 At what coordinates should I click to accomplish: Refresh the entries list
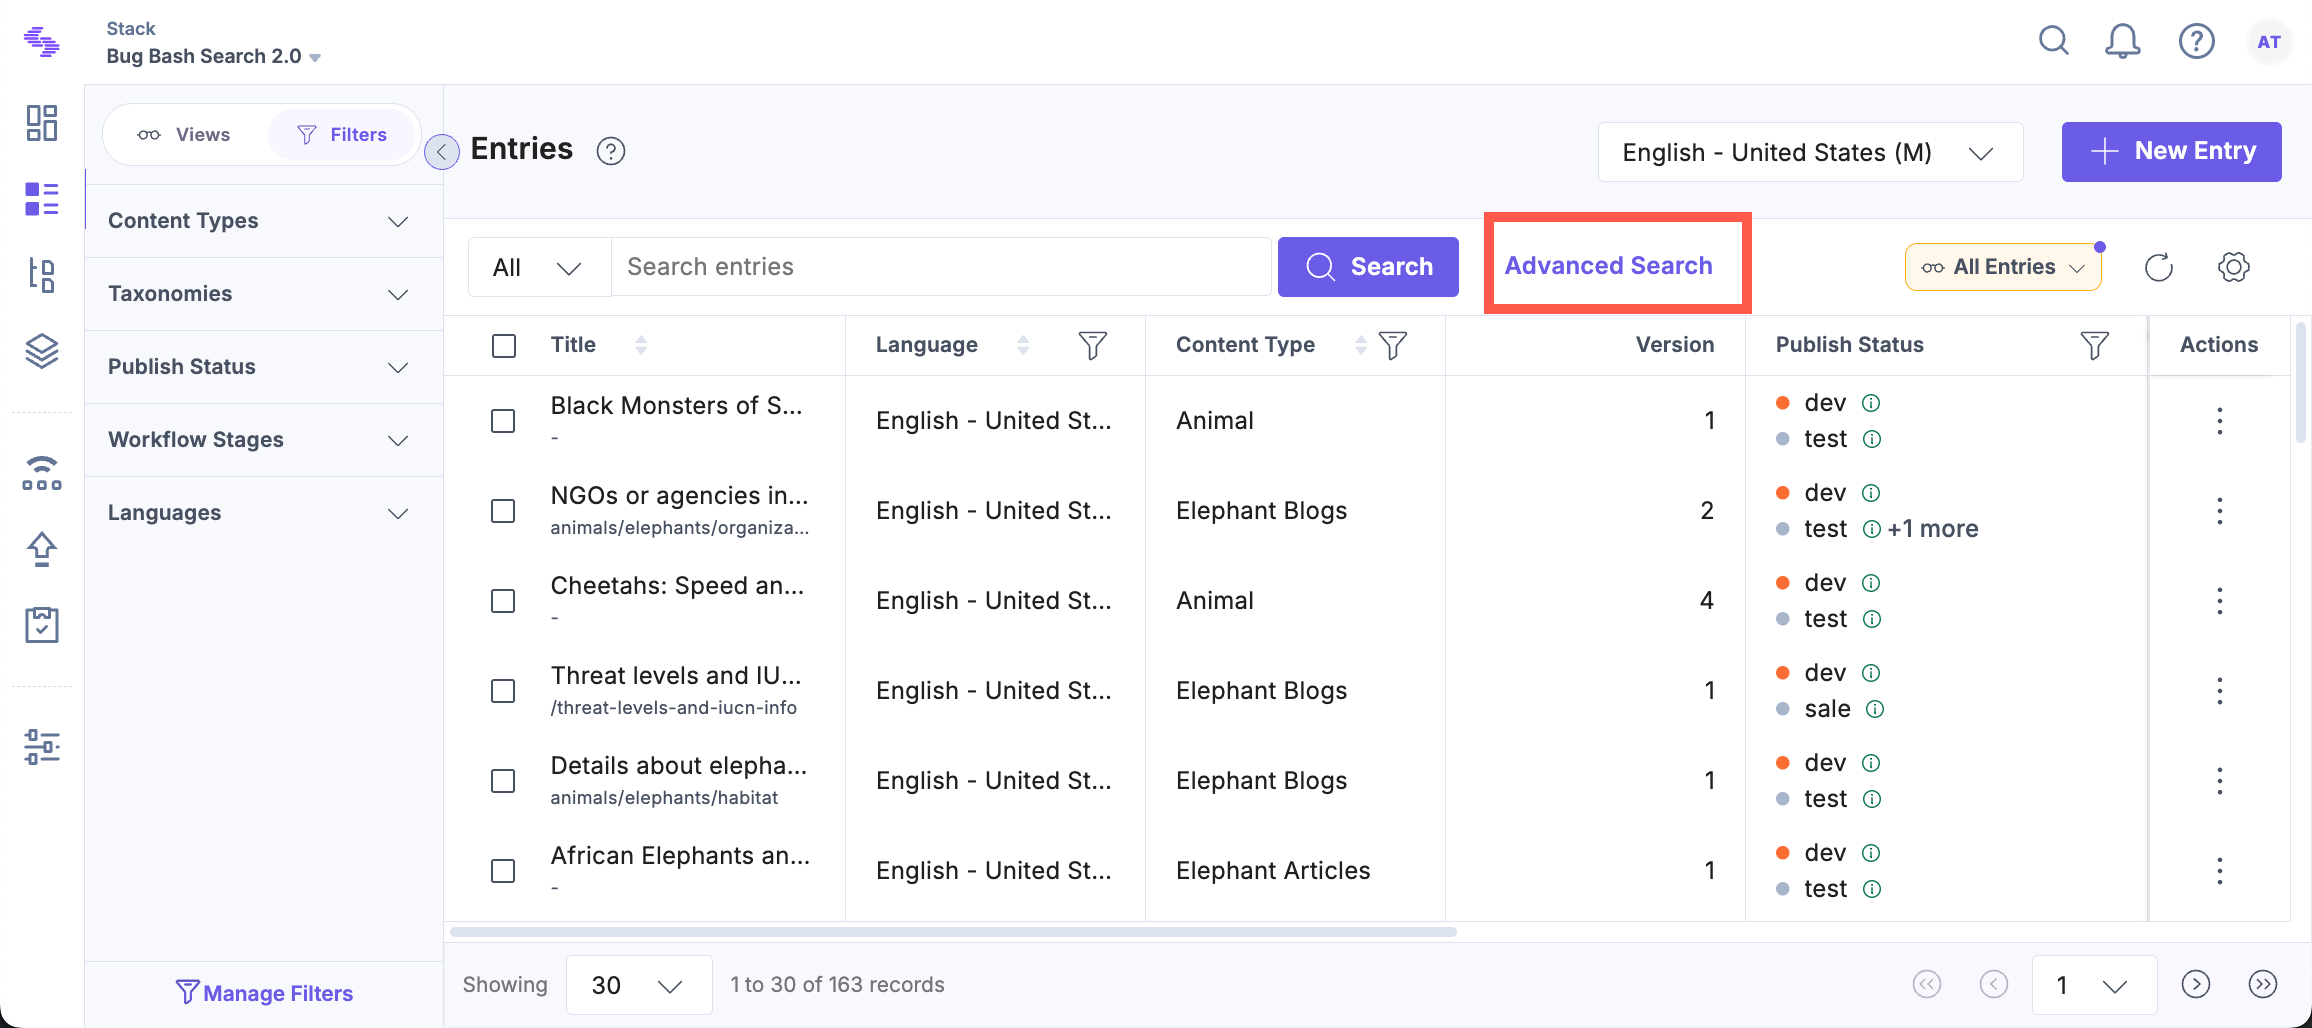[2159, 267]
